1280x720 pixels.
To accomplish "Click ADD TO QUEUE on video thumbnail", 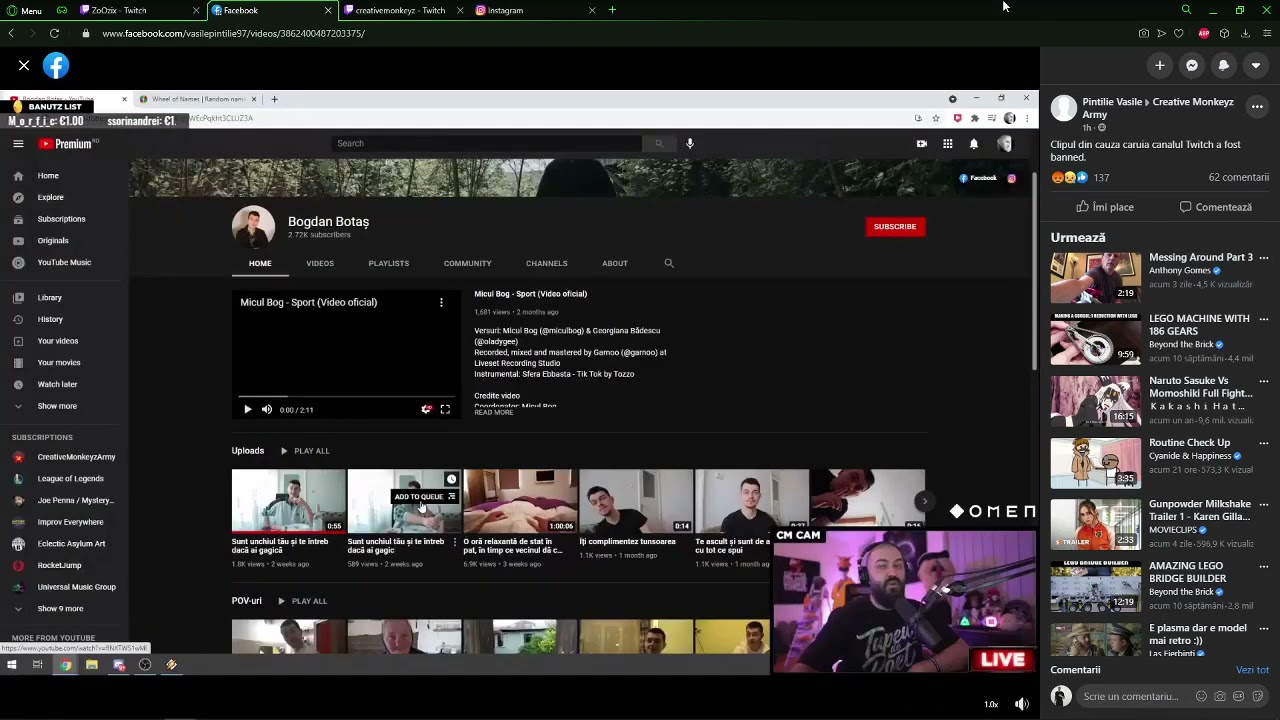I will point(425,497).
